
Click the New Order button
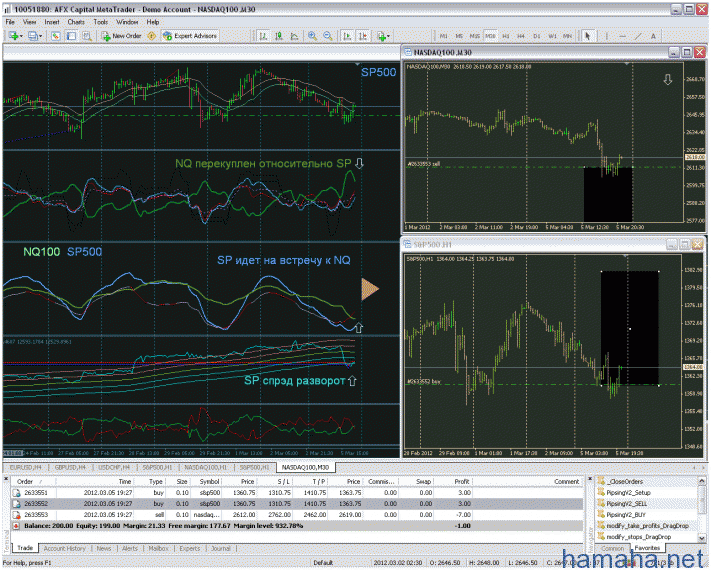[121, 36]
